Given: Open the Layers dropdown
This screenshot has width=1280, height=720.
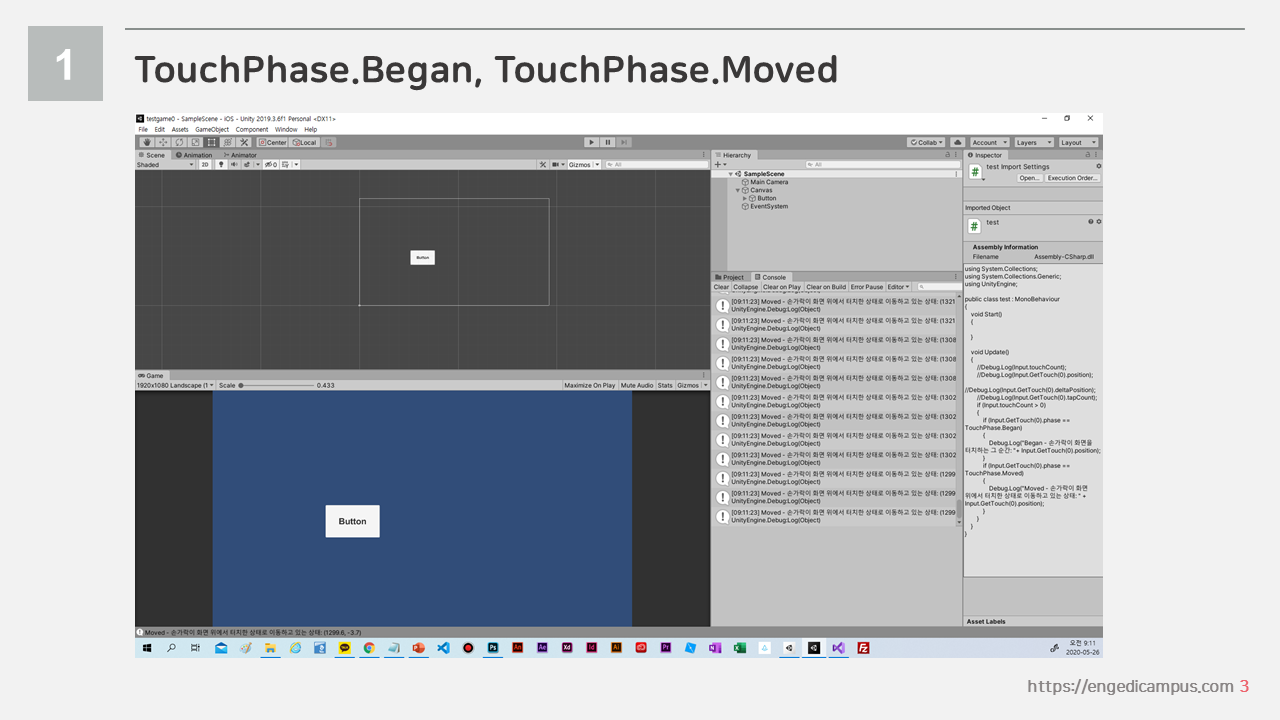Looking at the screenshot, I should (x=1033, y=143).
